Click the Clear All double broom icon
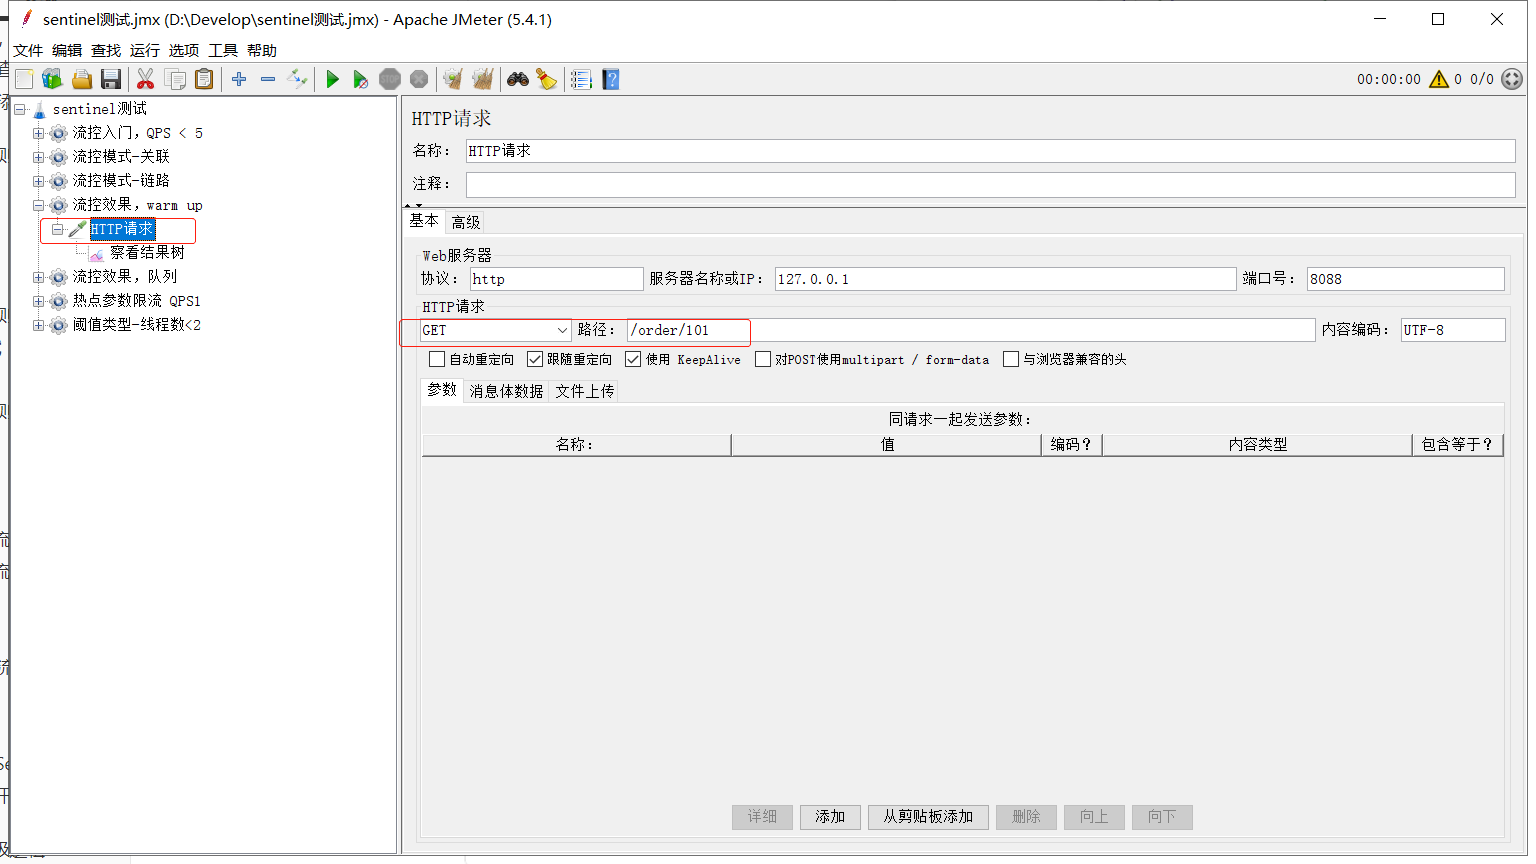The image size is (1536, 864). click(x=483, y=79)
